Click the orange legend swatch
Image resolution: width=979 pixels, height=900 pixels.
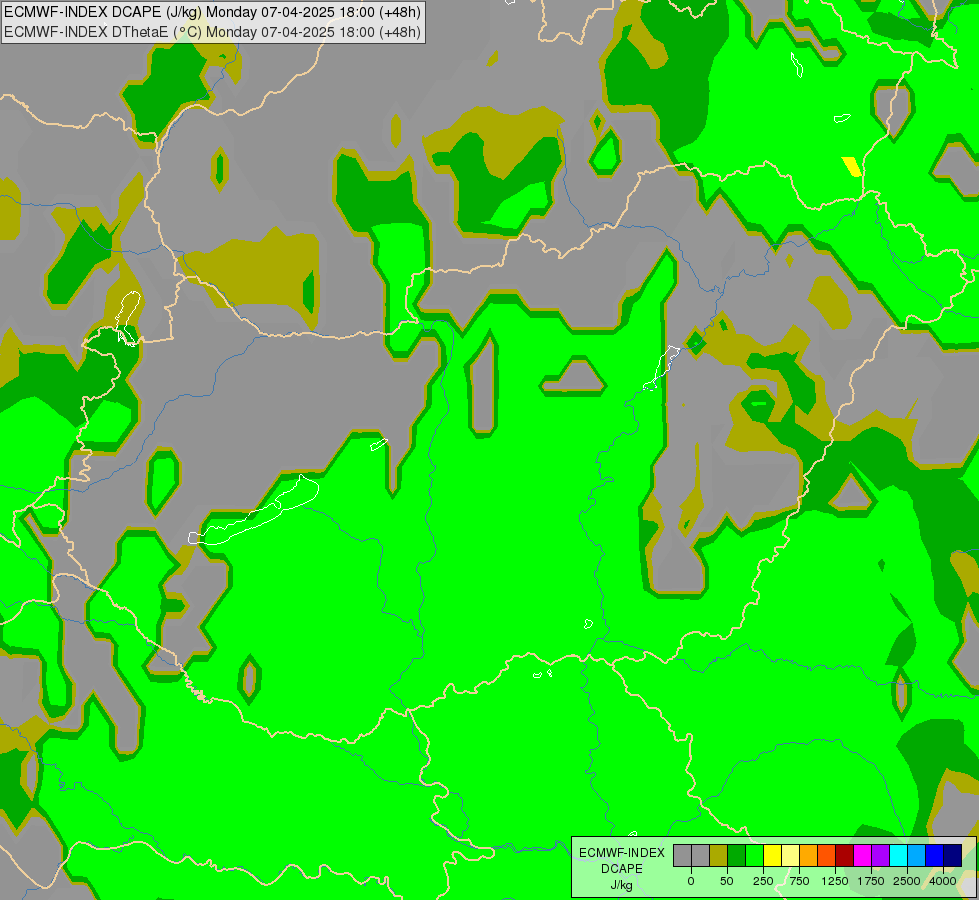[x=809, y=855]
